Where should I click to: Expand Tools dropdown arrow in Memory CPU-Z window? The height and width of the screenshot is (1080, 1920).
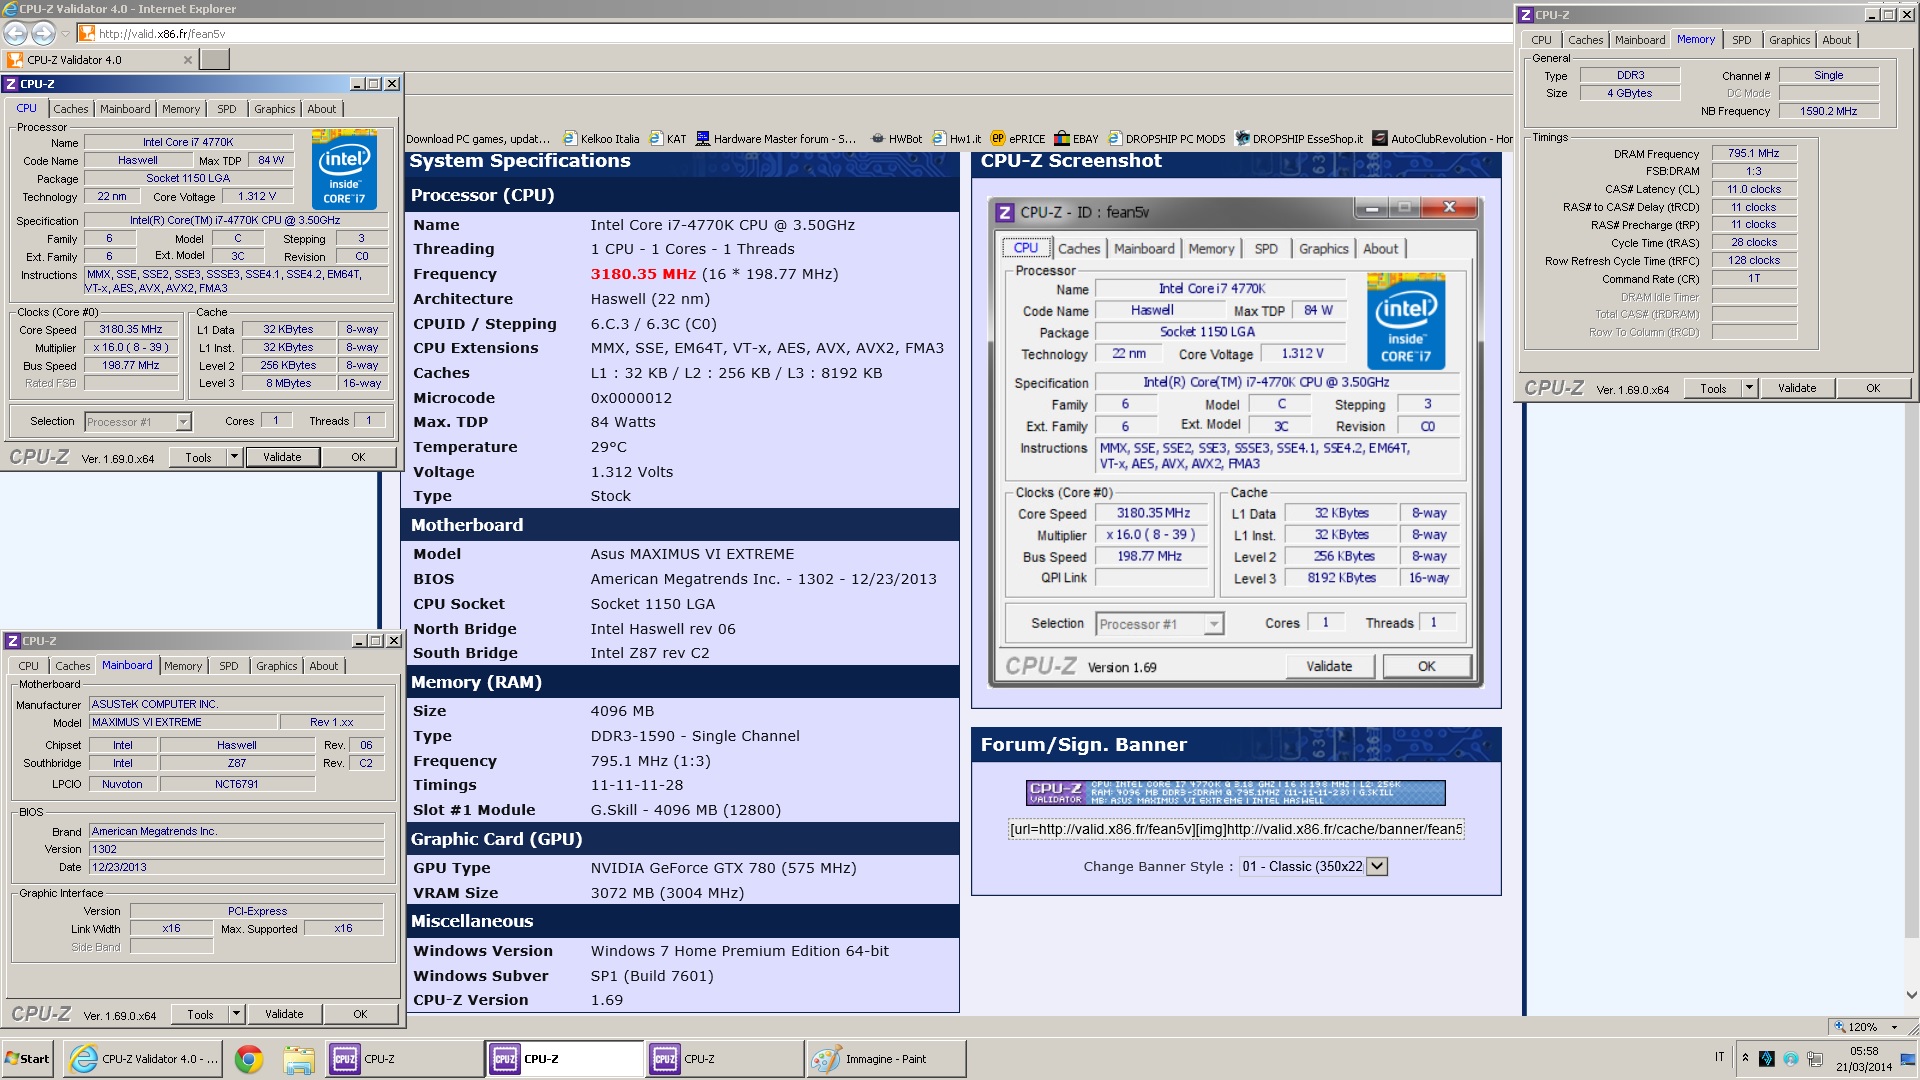click(x=1749, y=388)
